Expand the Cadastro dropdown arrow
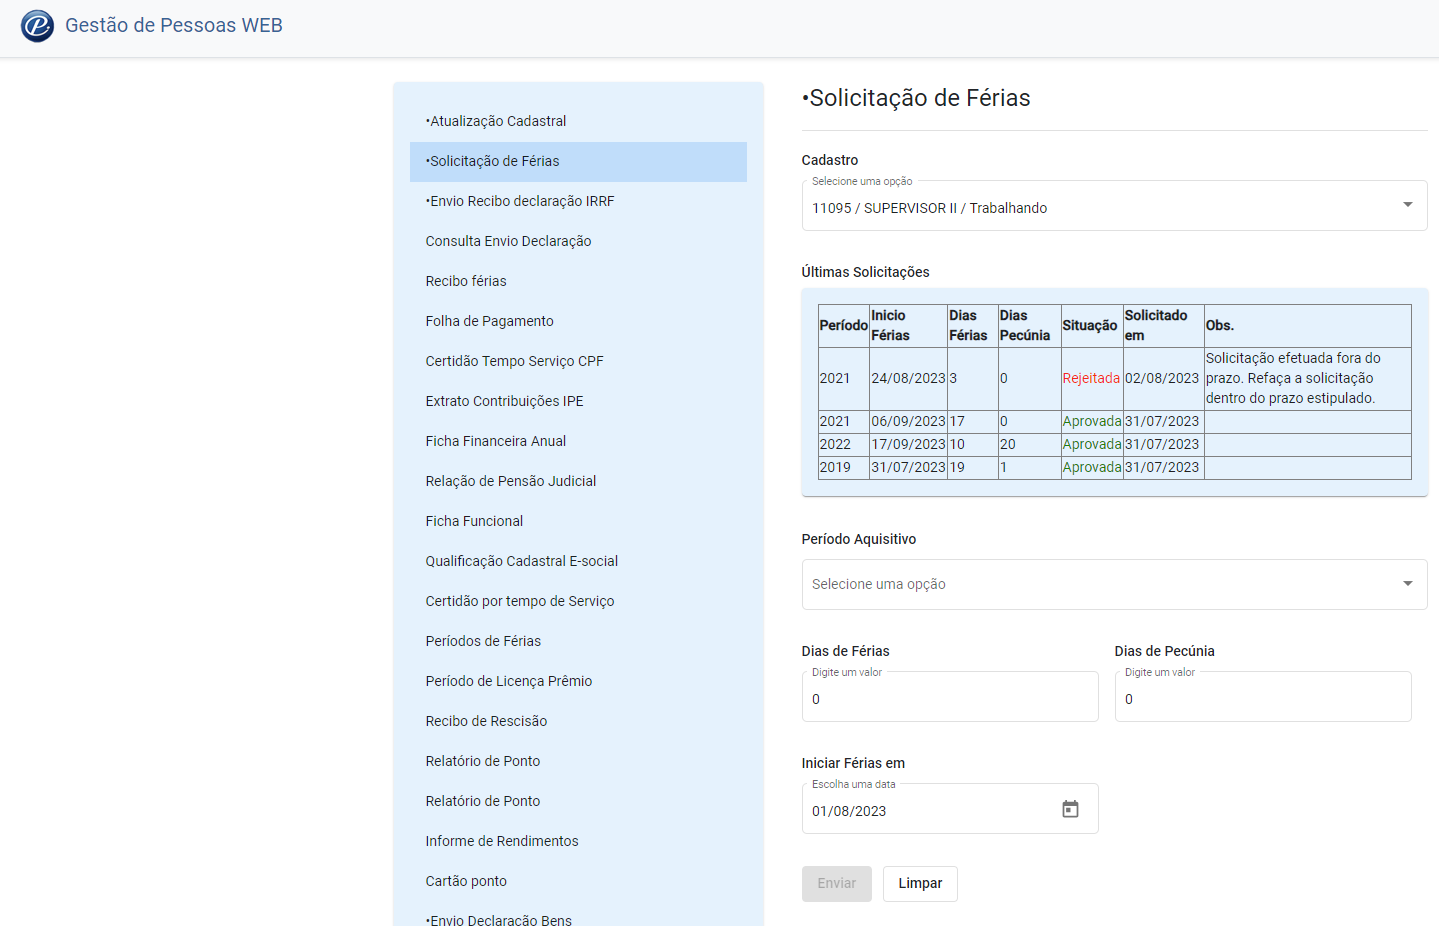This screenshot has width=1439, height=926. click(1407, 205)
